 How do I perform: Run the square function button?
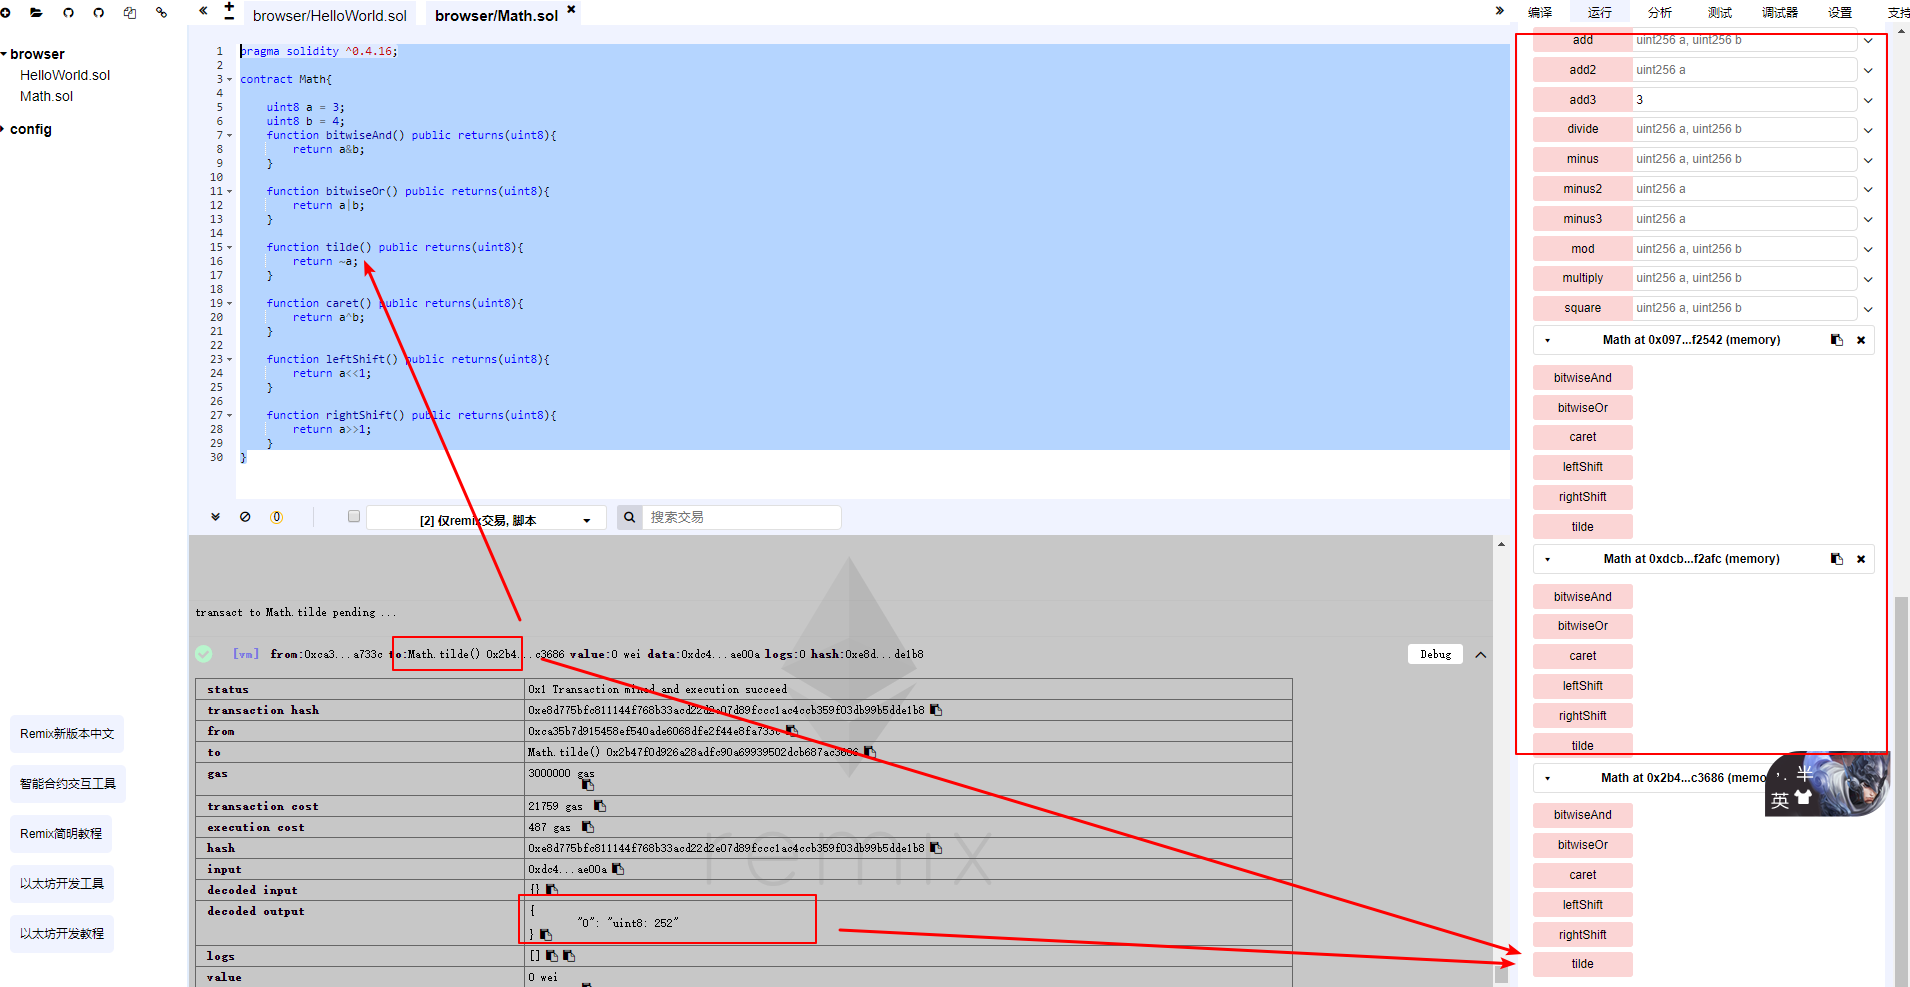(1583, 308)
